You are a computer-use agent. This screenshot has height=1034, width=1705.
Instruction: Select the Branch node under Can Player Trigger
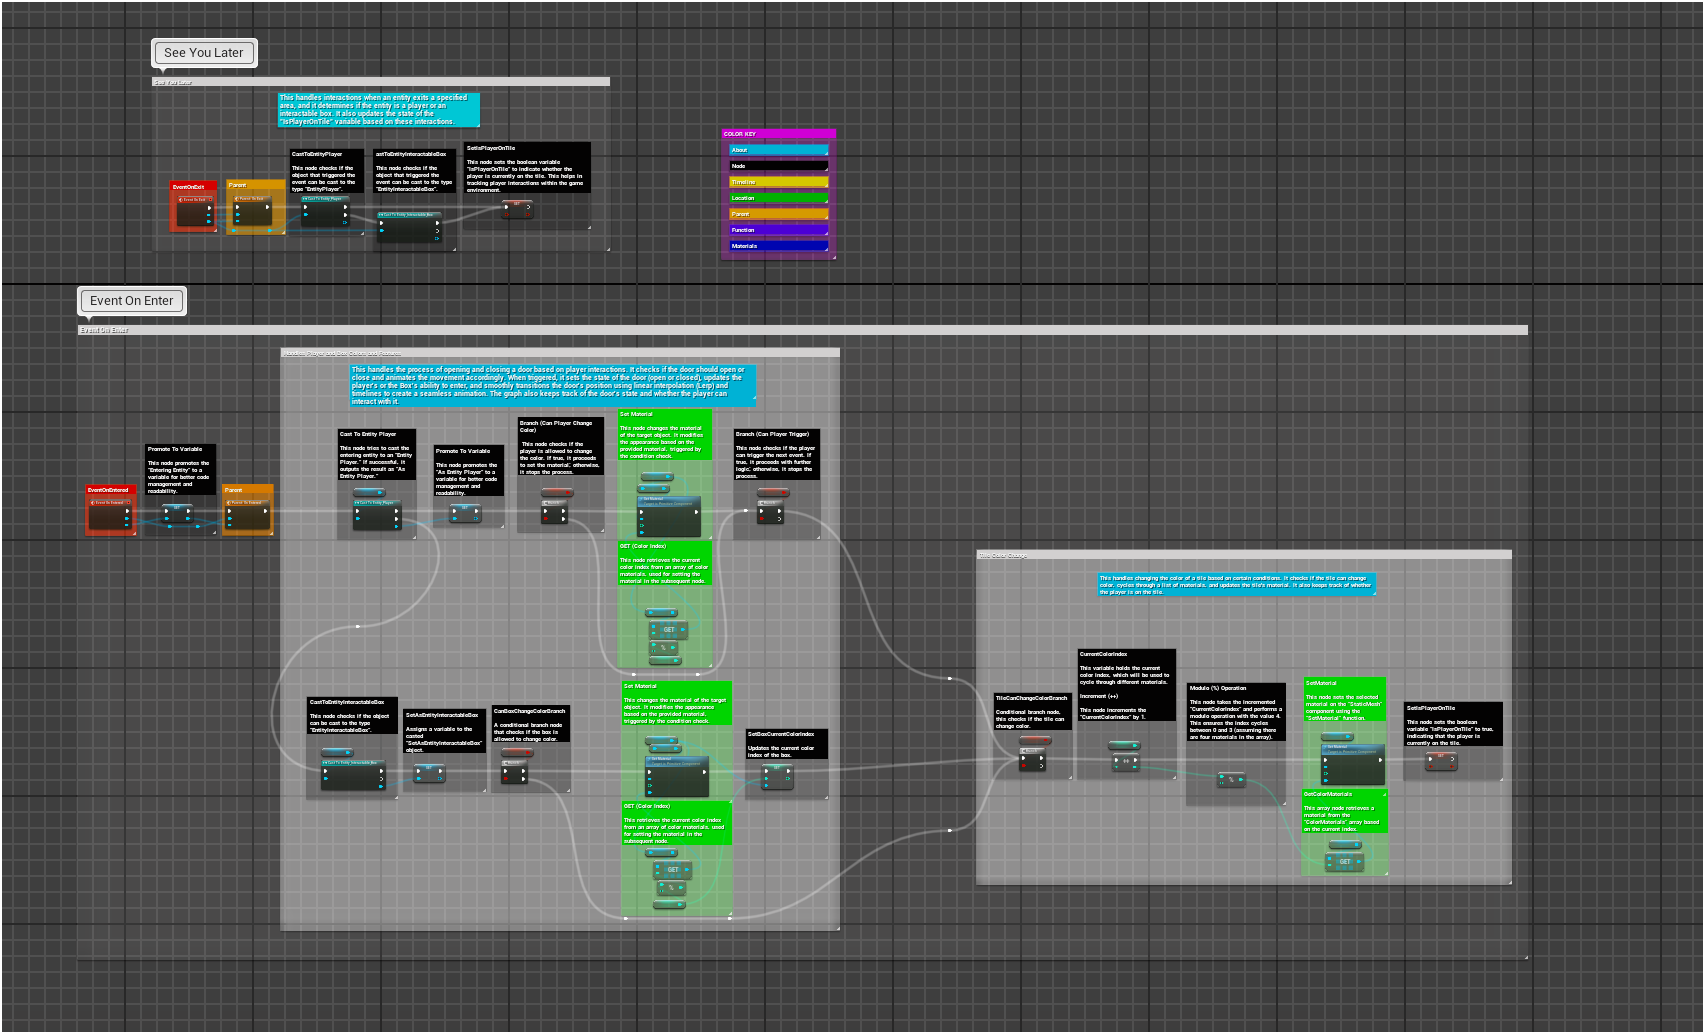(x=770, y=512)
